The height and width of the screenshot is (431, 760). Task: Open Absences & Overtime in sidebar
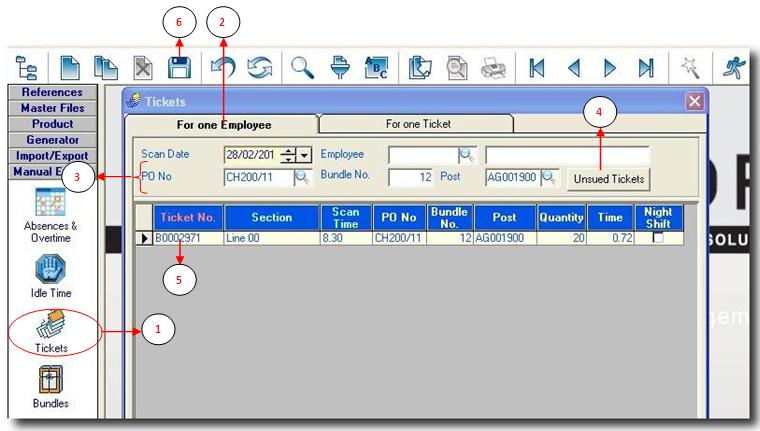point(51,213)
